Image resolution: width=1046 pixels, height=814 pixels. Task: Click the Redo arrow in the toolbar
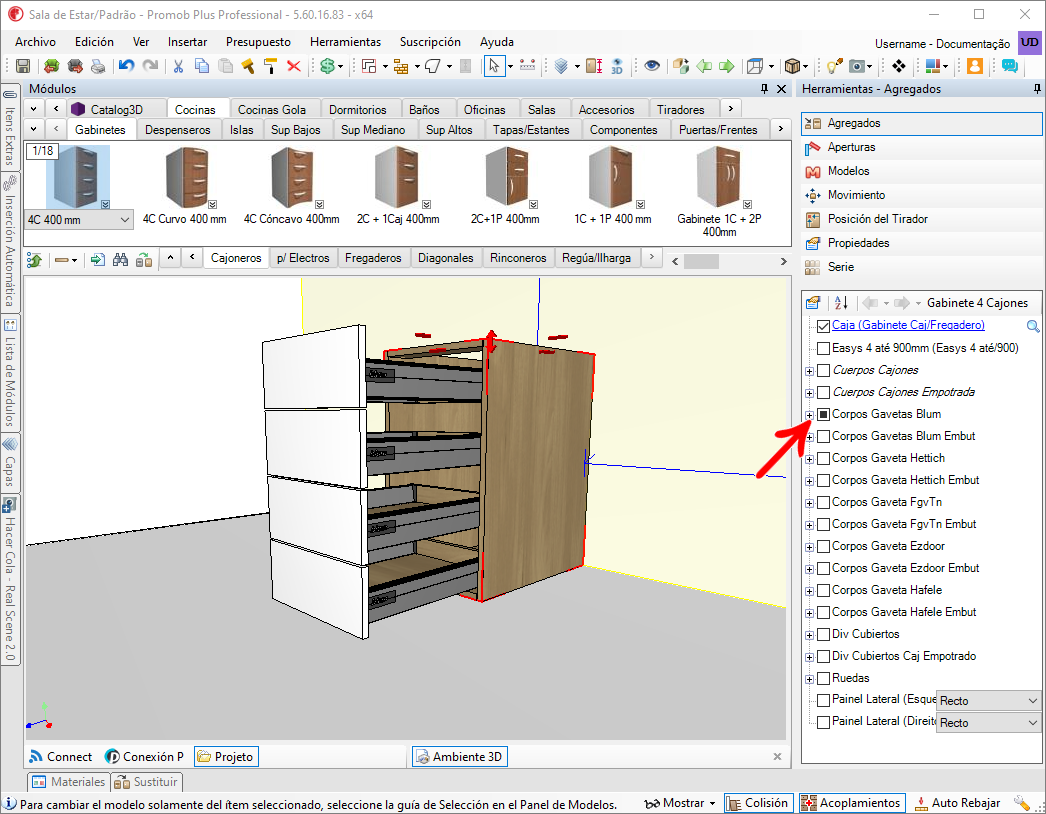pos(151,66)
